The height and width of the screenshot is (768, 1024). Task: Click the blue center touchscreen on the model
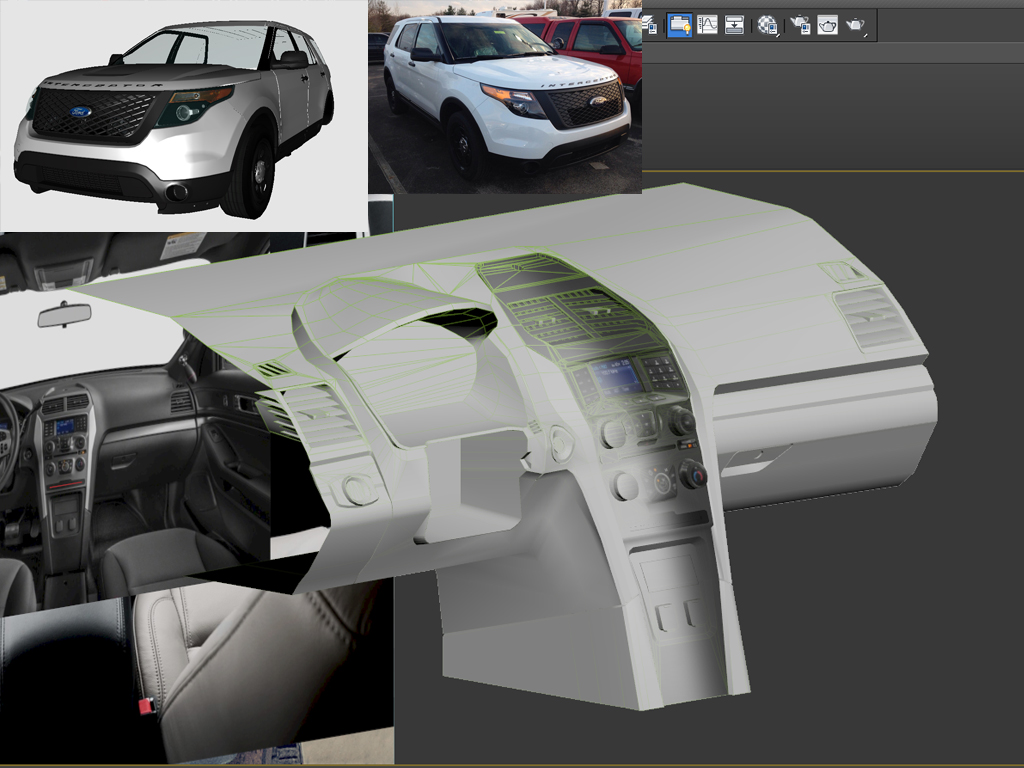click(613, 376)
